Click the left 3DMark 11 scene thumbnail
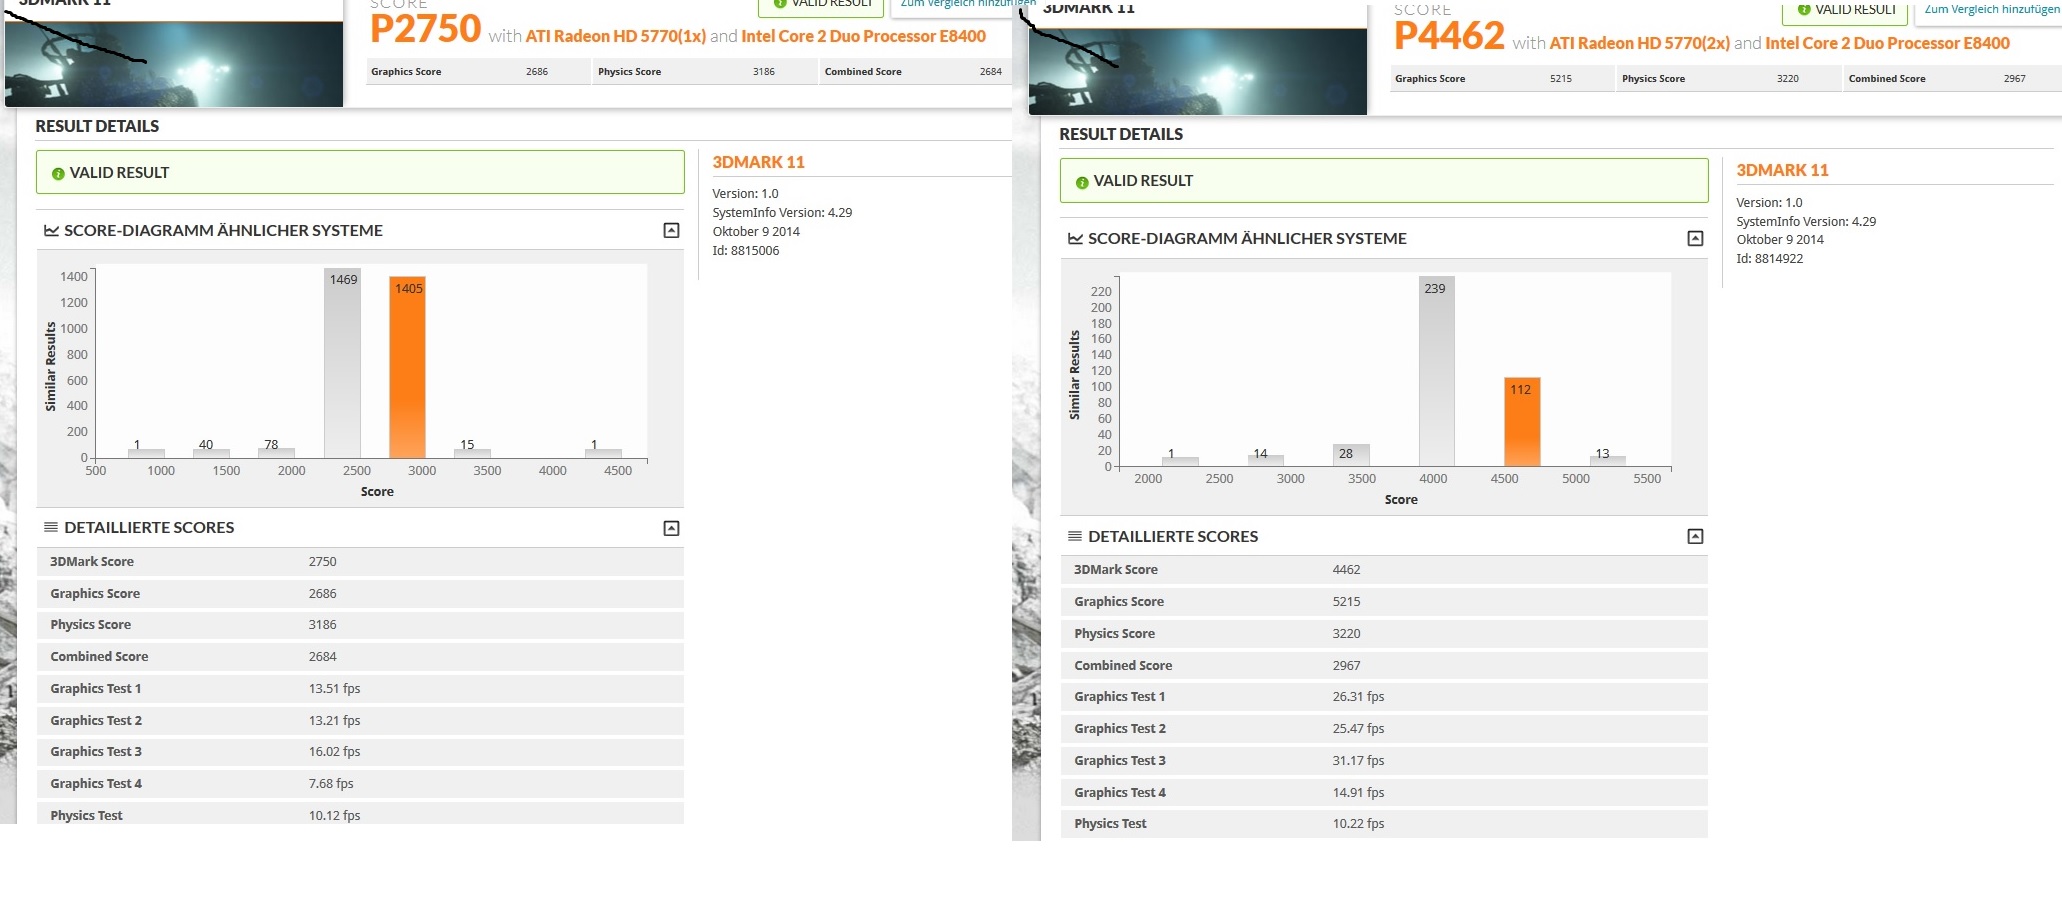The height and width of the screenshot is (917, 2062). 174,62
